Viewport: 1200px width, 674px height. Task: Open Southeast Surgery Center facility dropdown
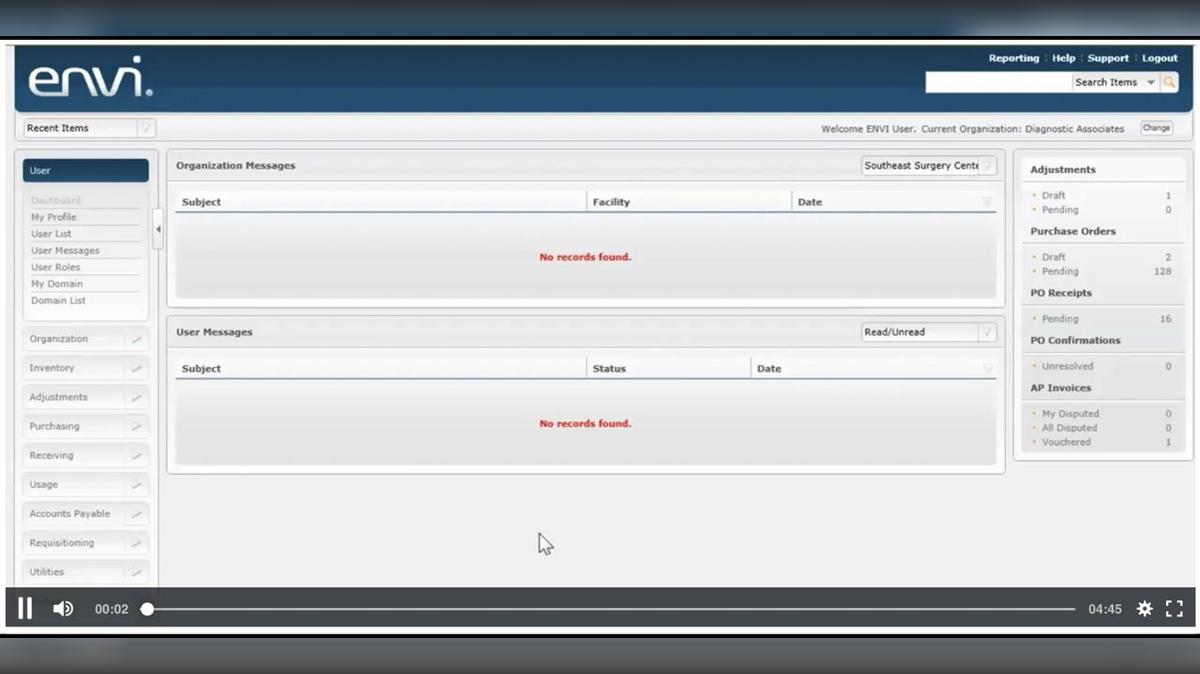pyautogui.click(x=929, y=166)
